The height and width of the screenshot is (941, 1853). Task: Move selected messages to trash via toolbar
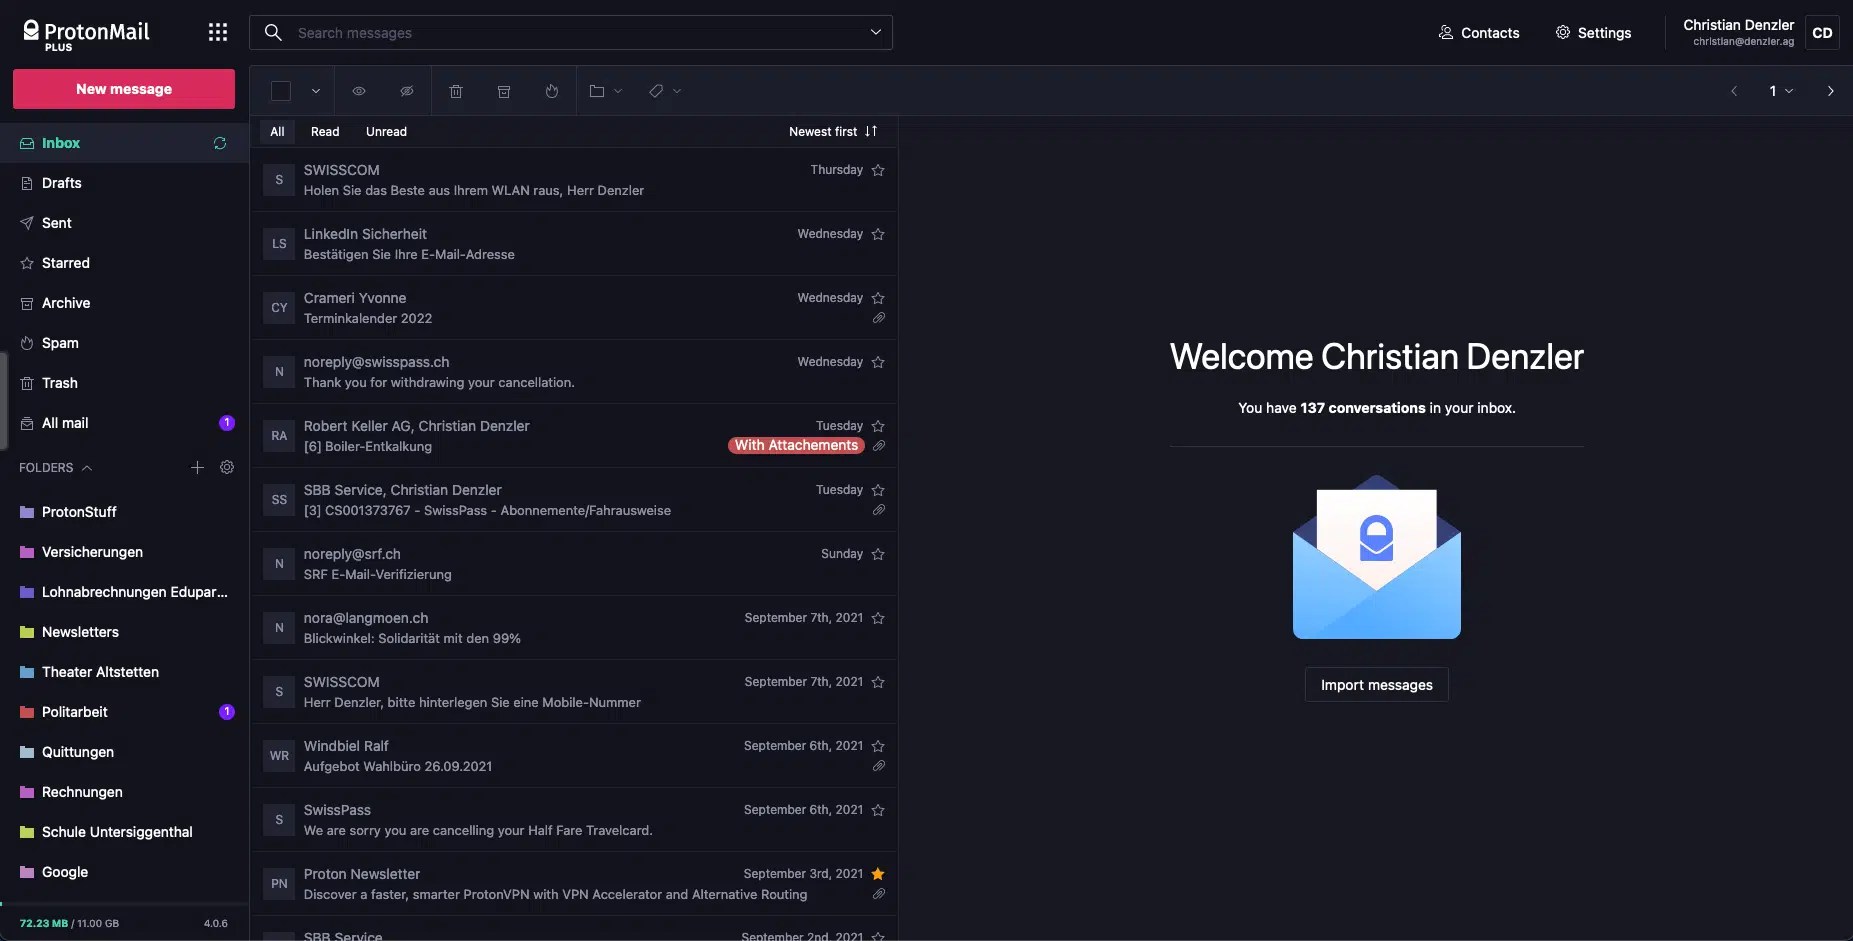click(x=456, y=91)
